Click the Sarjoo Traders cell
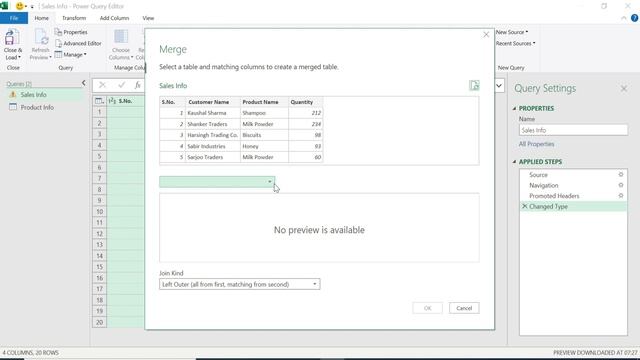The width and height of the screenshot is (640, 360). (213, 157)
